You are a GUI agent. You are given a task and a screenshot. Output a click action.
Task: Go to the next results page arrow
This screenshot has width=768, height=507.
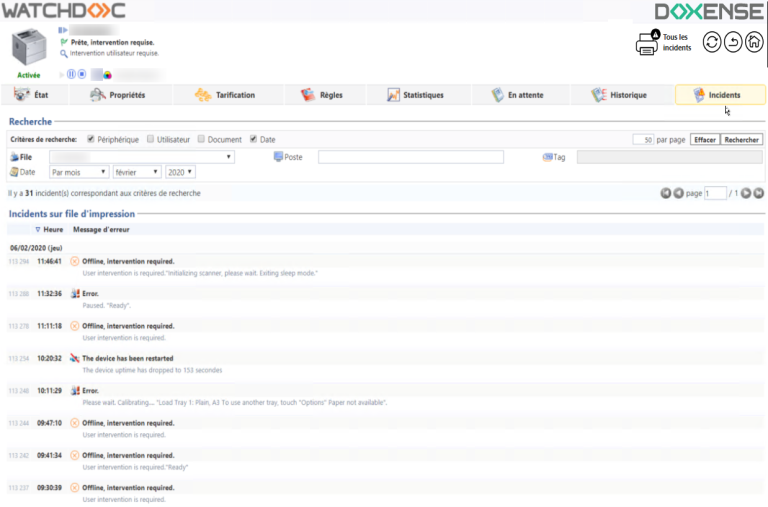click(746, 193)
